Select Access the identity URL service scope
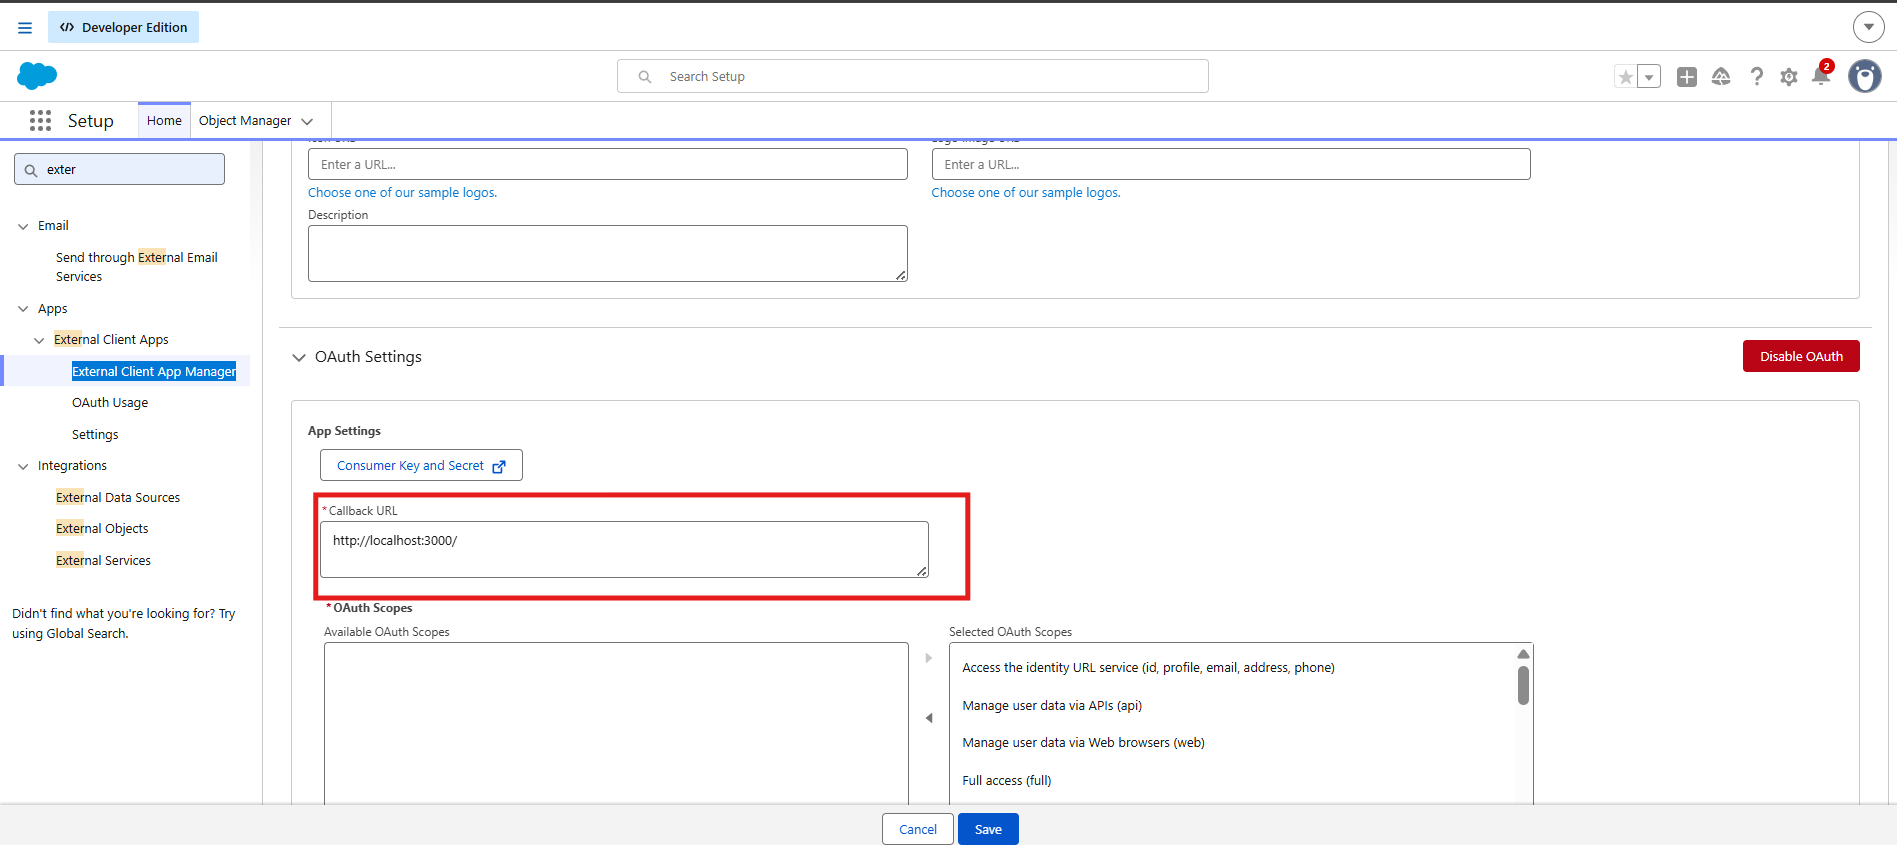 pos(1148,668)
